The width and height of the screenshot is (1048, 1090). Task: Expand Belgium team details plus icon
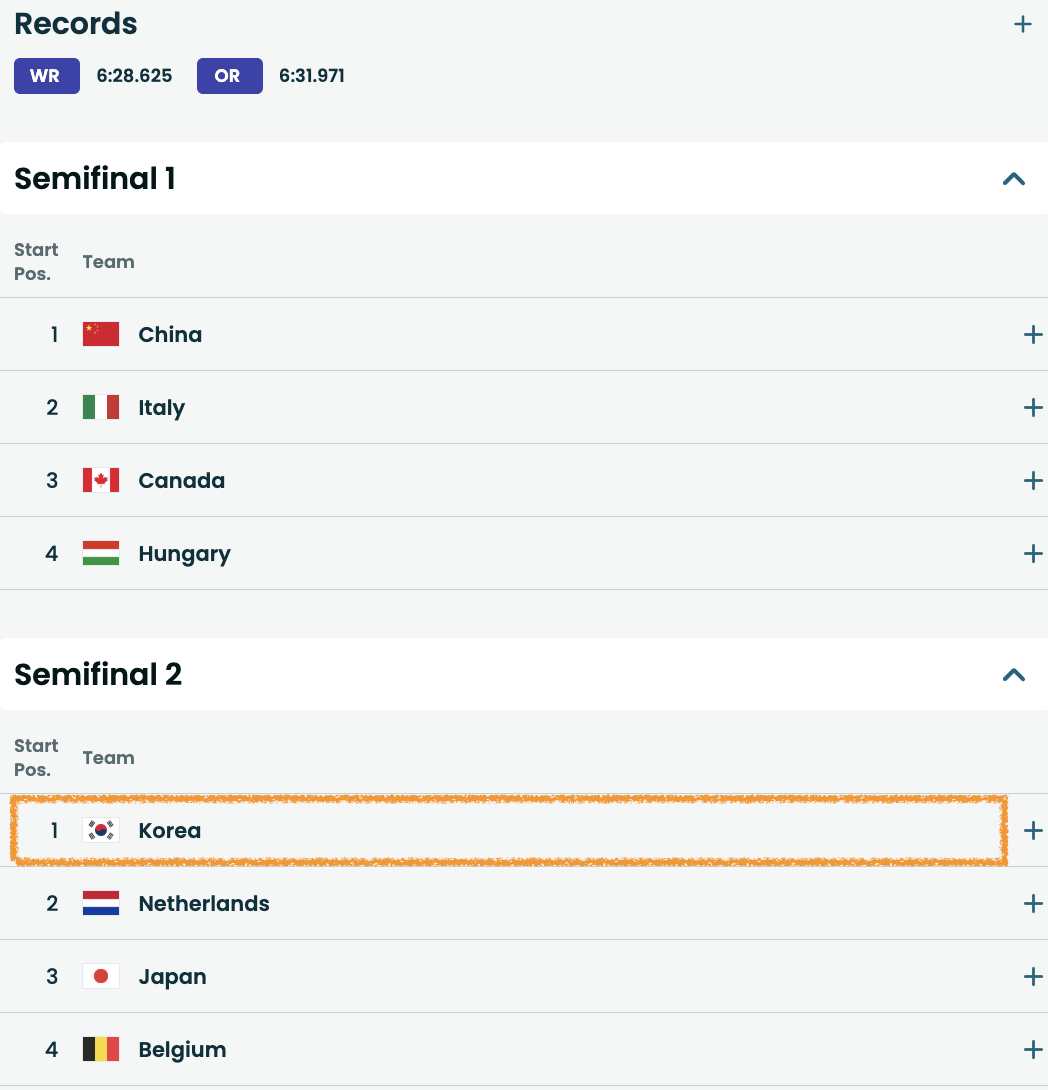[x=1033, y=1050]
